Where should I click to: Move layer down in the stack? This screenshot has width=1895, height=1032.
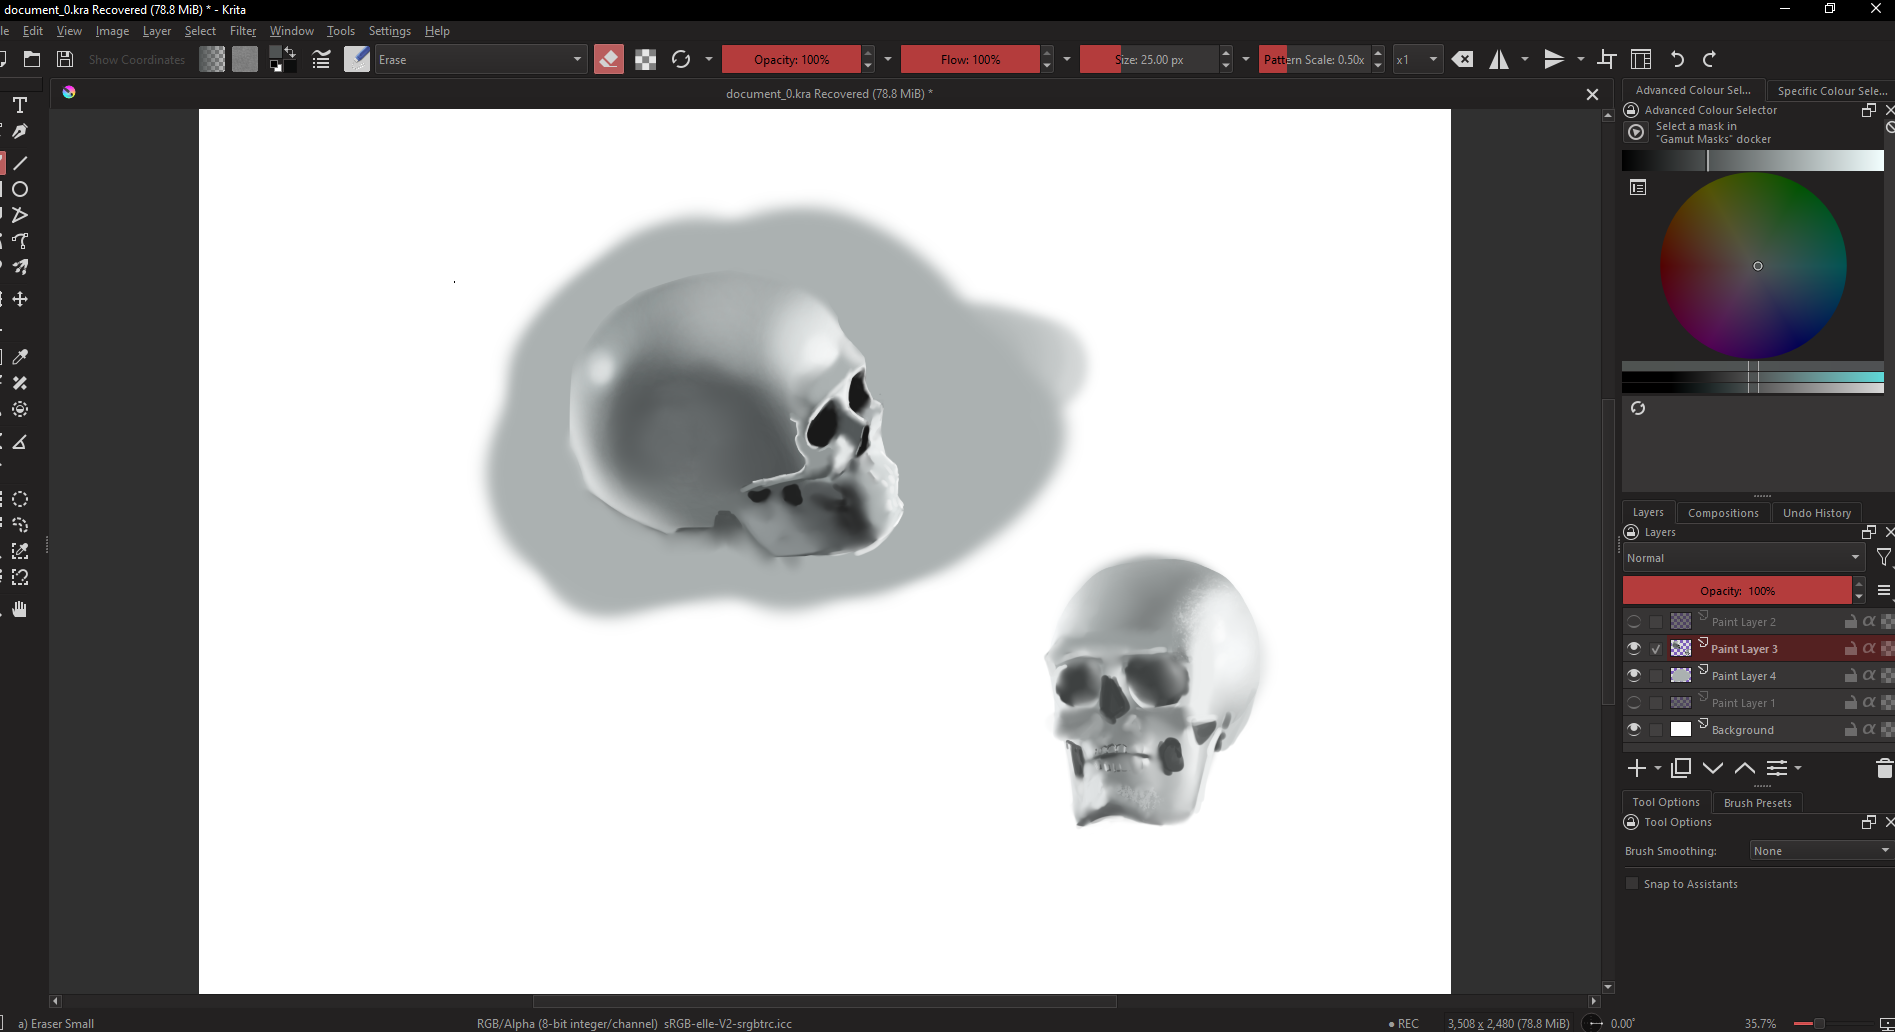pos(1713,768)
